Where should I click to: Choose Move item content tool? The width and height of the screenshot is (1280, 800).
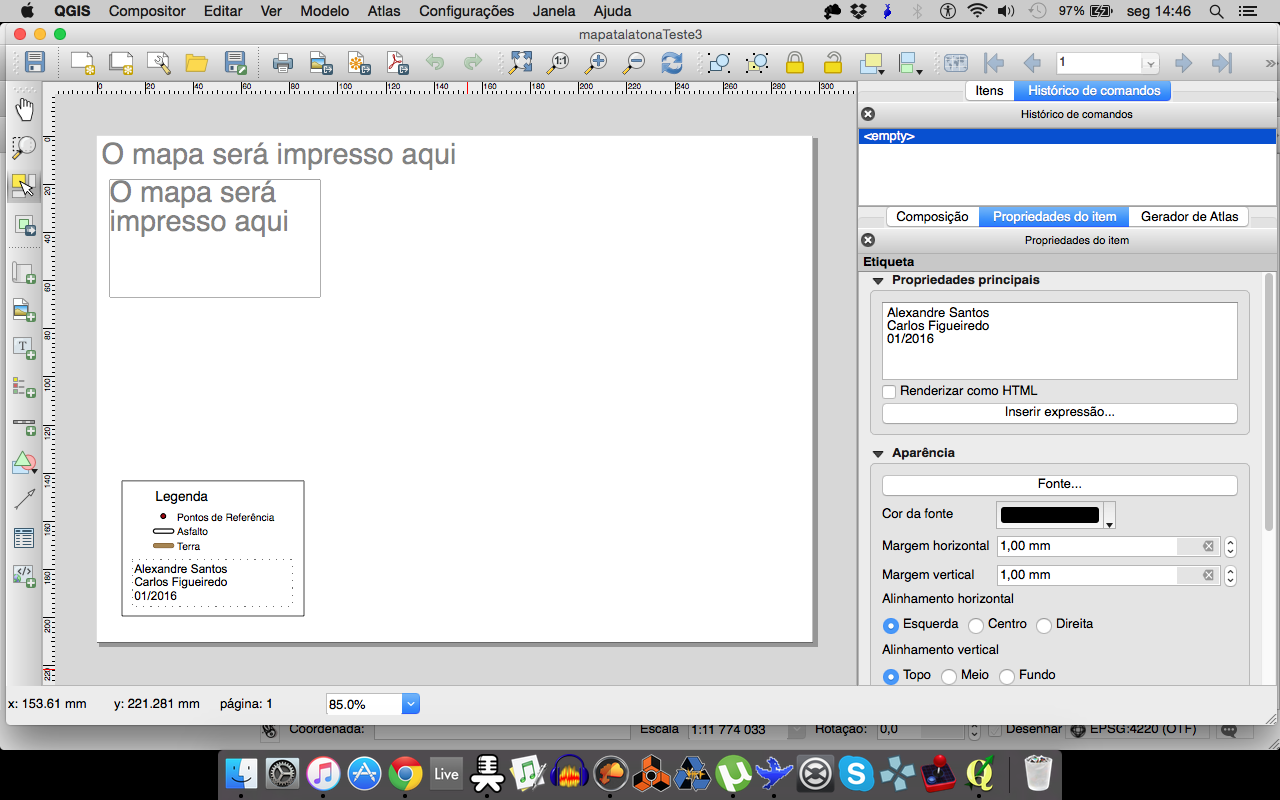click(24, 226)
